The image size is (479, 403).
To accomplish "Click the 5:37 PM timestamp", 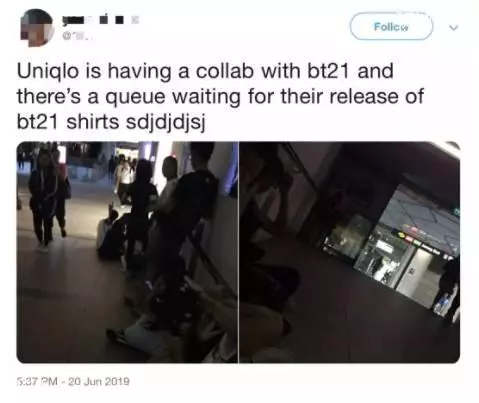I will pyautogui.click(x=37, y=381).
